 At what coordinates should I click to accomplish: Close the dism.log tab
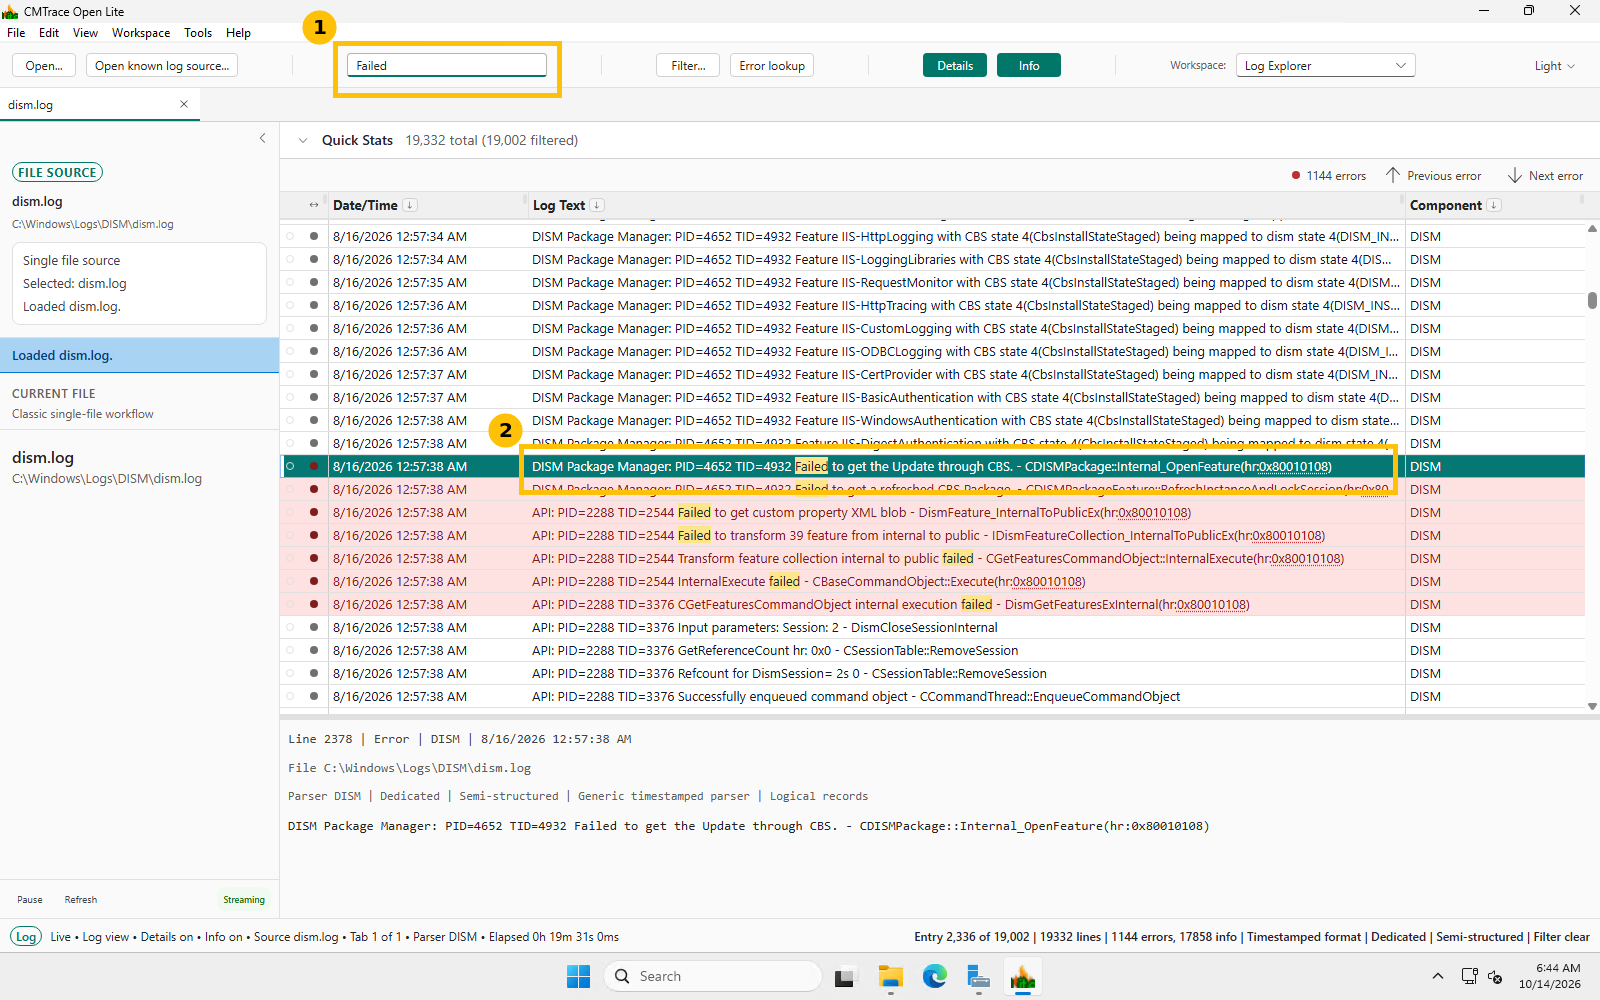[x=184, y=104]
